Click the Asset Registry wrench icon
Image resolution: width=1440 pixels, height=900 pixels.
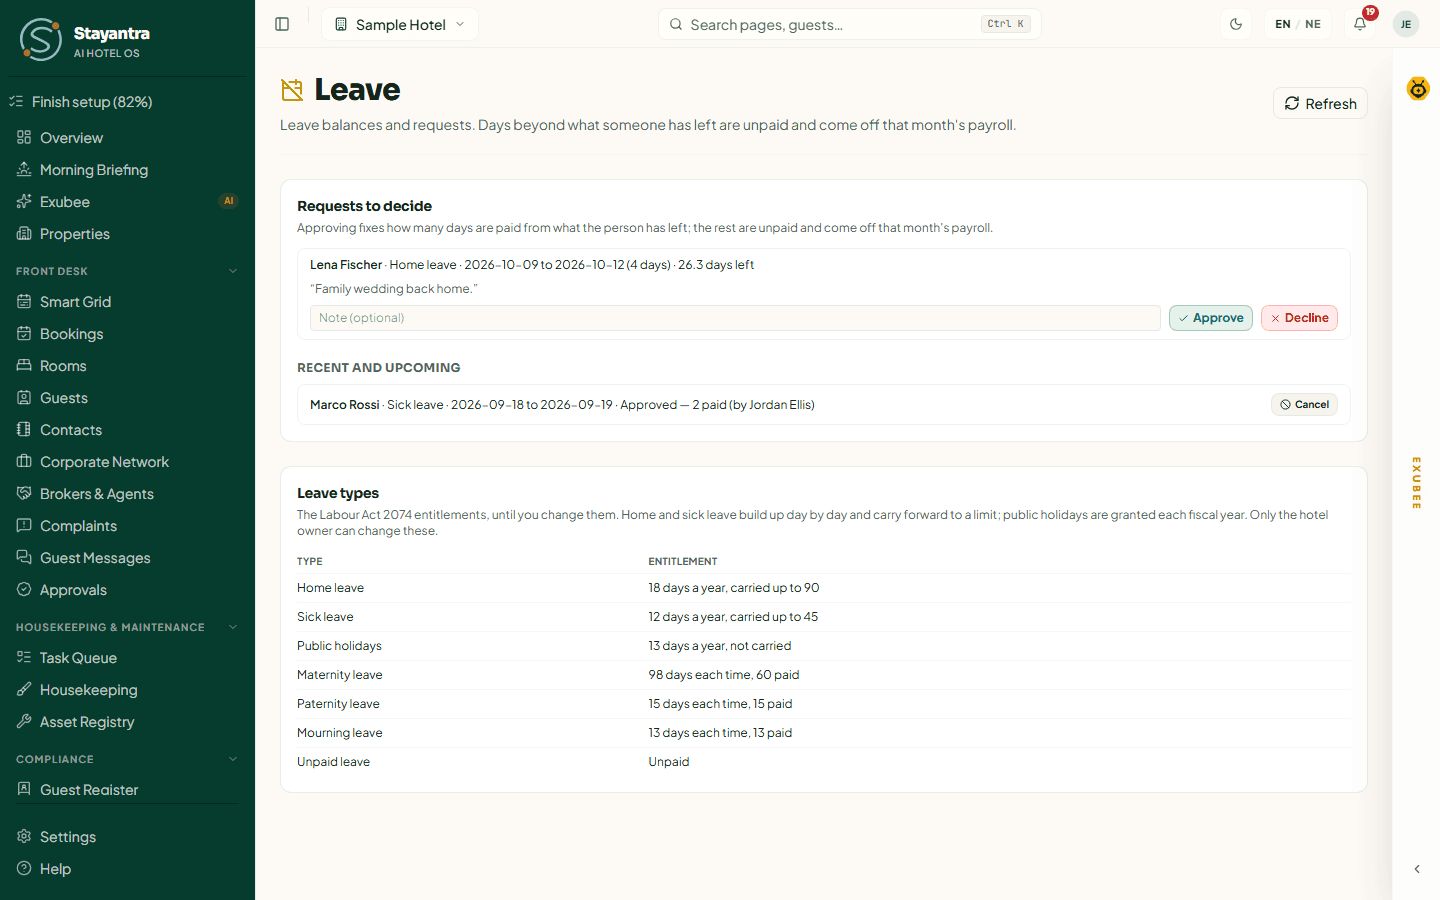[x=24, y=722]
